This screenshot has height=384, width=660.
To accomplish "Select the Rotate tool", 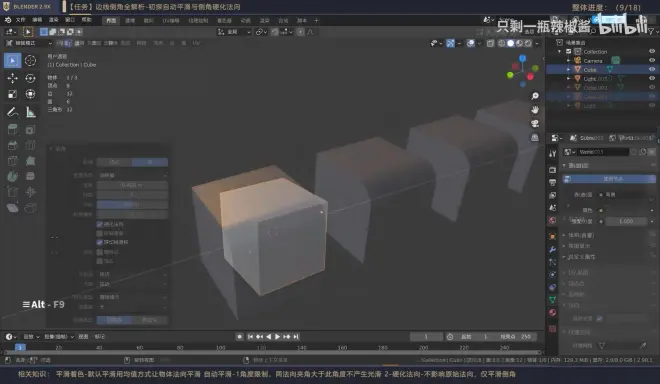I will coord(30,78).
